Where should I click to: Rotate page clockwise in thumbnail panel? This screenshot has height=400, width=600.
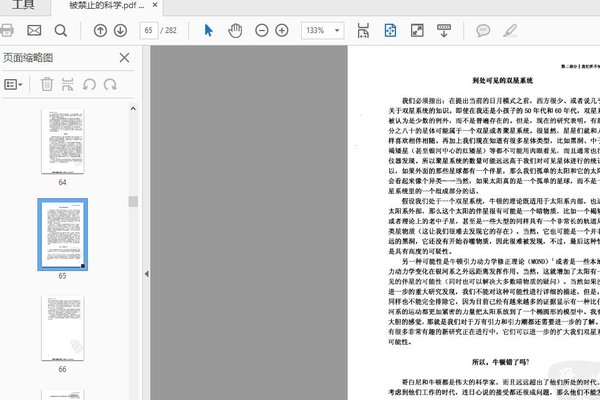click(x=111, y=85)
